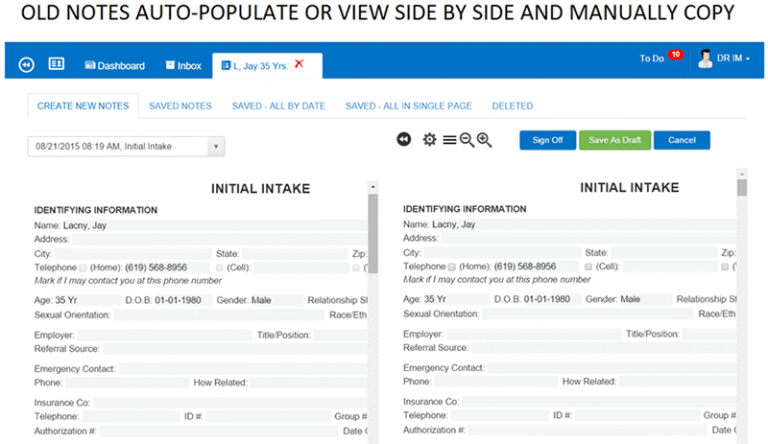This screenshot has height=444, width=768.
Task: Click Emergency Contact field in left form
Action: point(243,369)
